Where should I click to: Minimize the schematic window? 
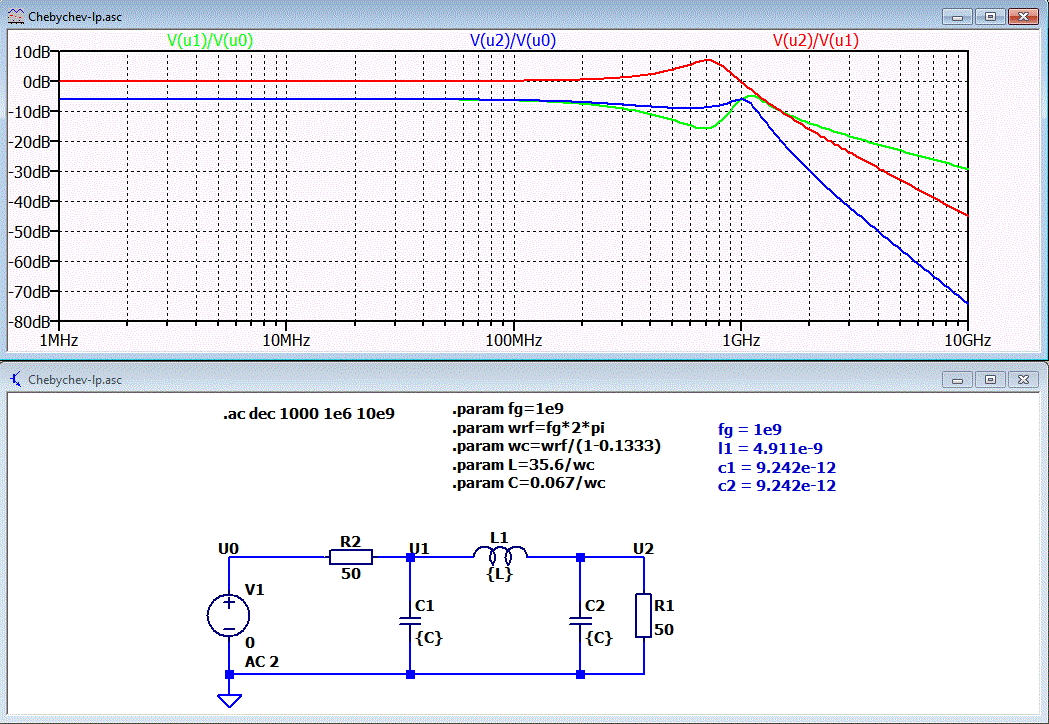(x=957, y=380)
